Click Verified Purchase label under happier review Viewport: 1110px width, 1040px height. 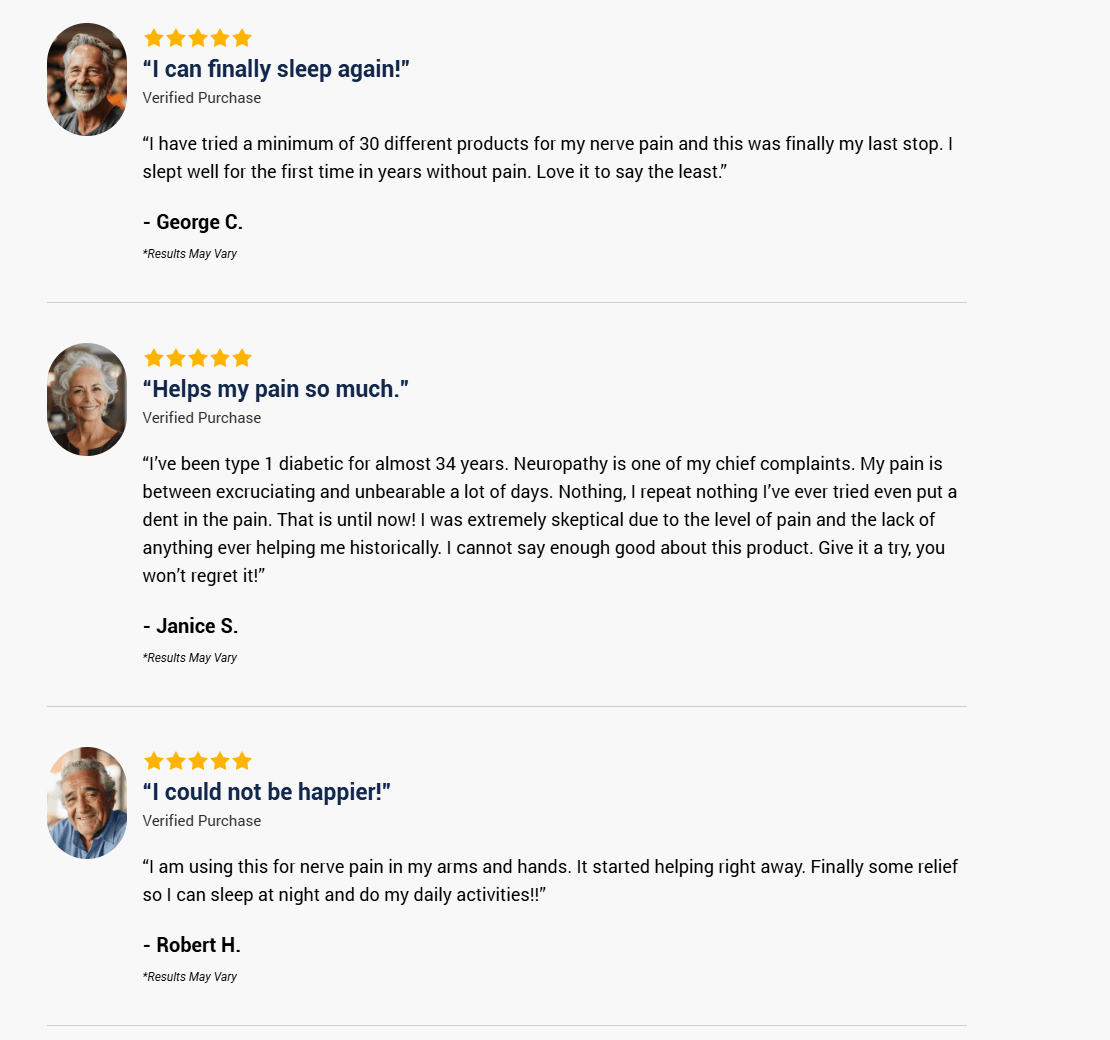click(202, 821)
